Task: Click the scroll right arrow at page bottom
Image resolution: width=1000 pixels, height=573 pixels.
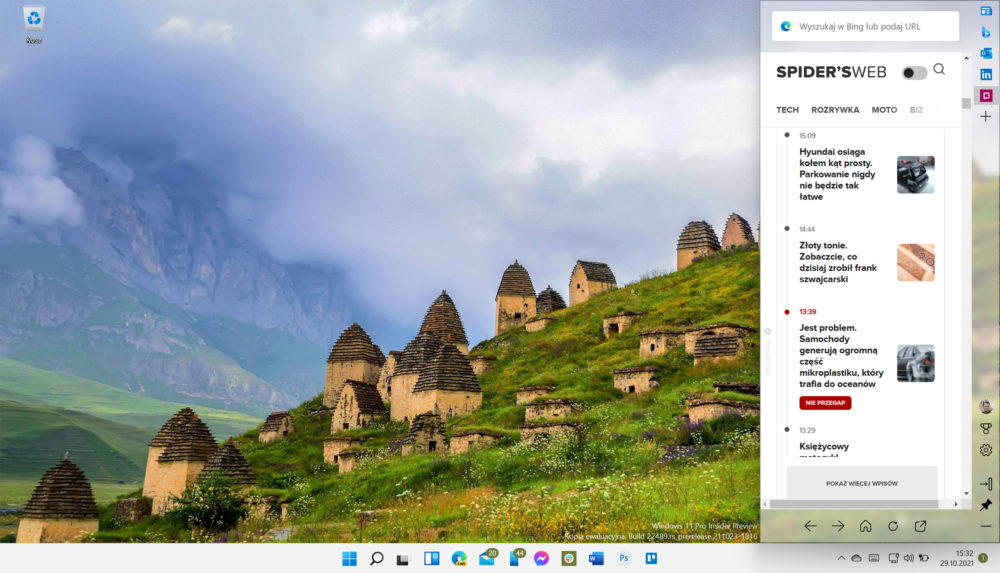Action: click(956, 504)
